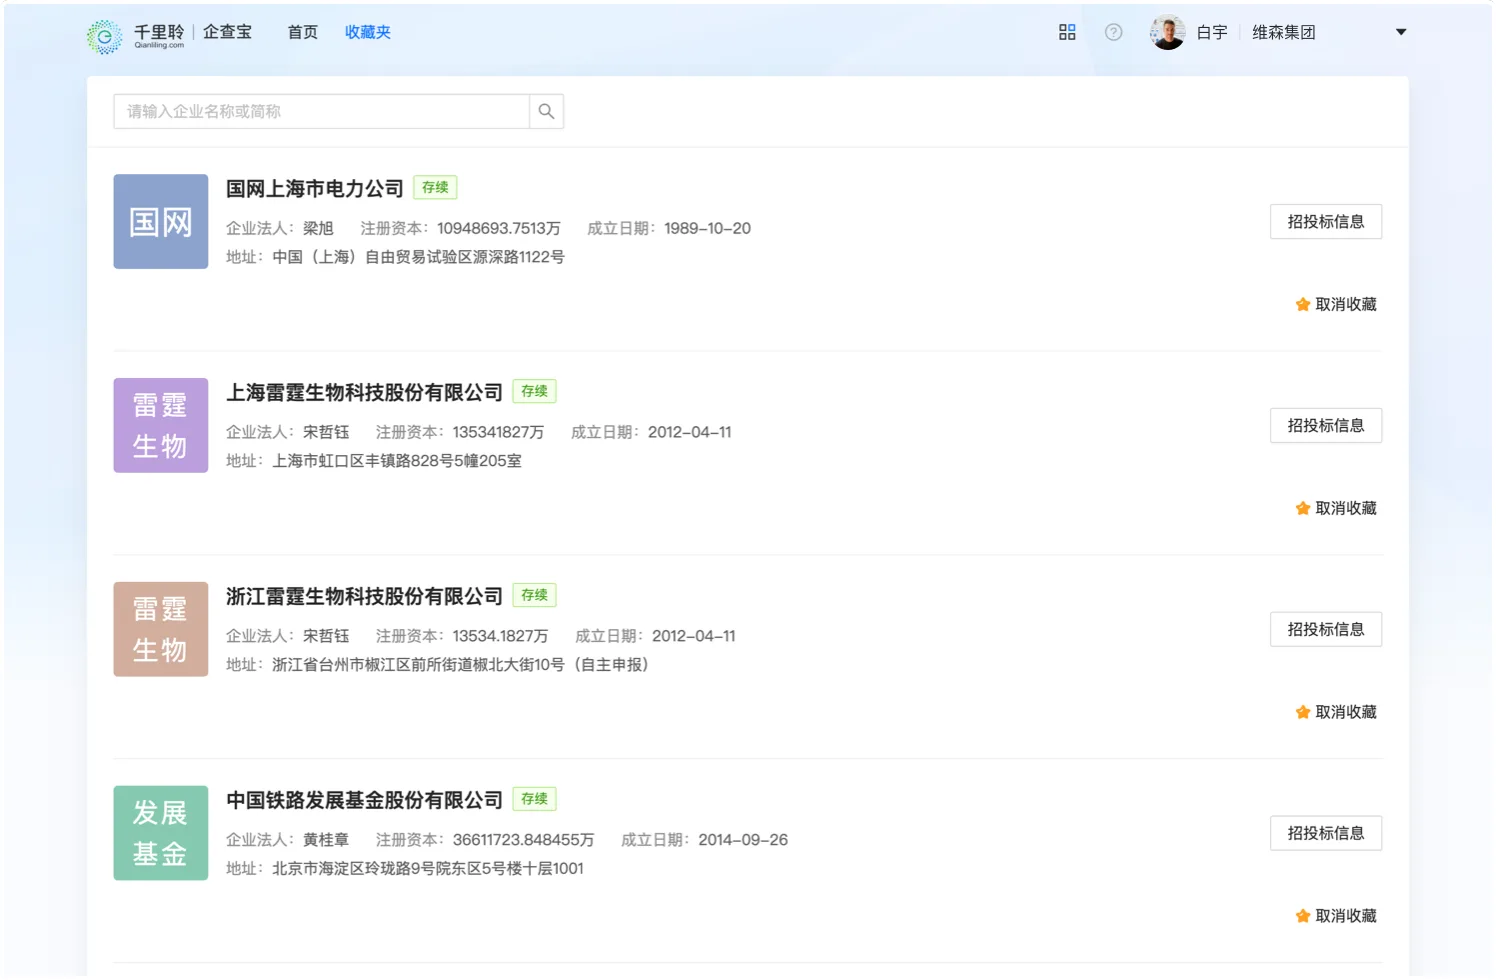Open the 收藏夹 tab
This screenshot has width=1496, height=980.
pos(368,32)
